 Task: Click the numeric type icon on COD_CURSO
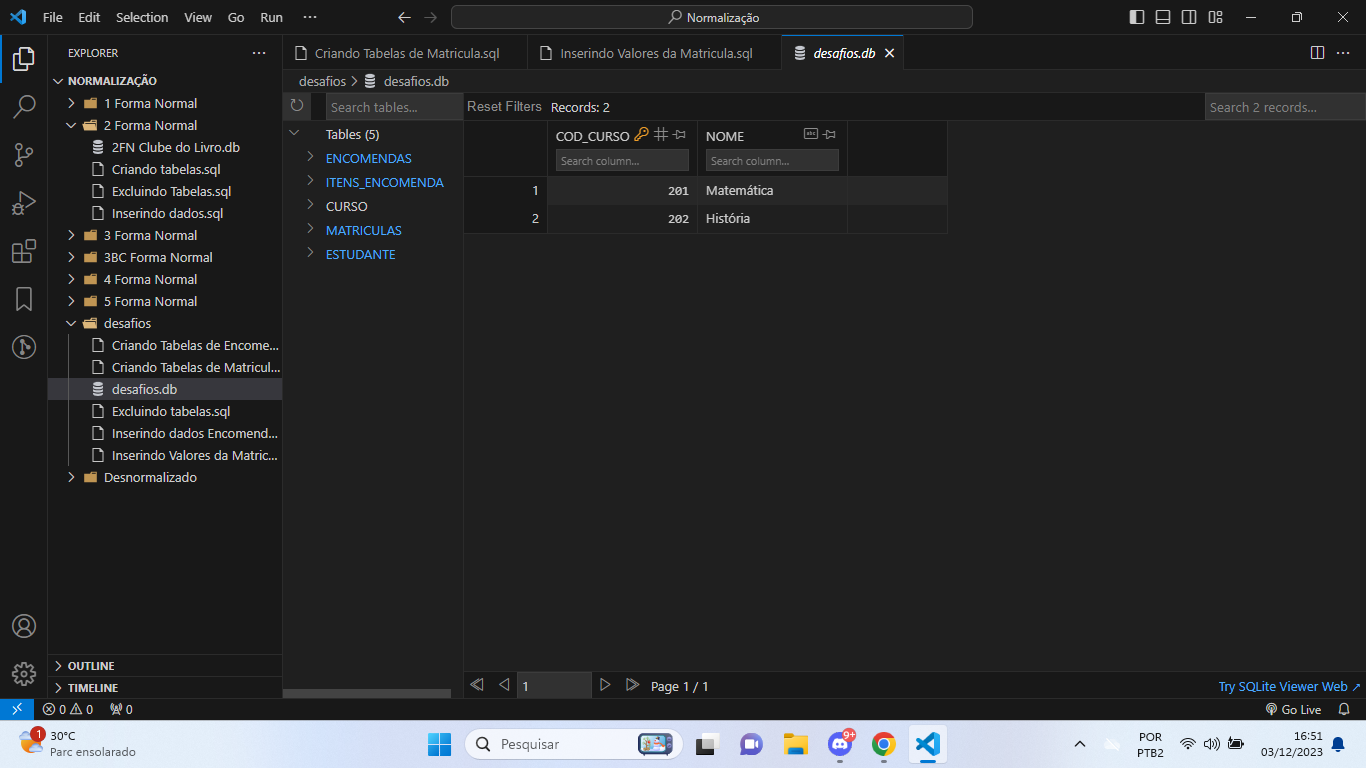coord(661,134)
